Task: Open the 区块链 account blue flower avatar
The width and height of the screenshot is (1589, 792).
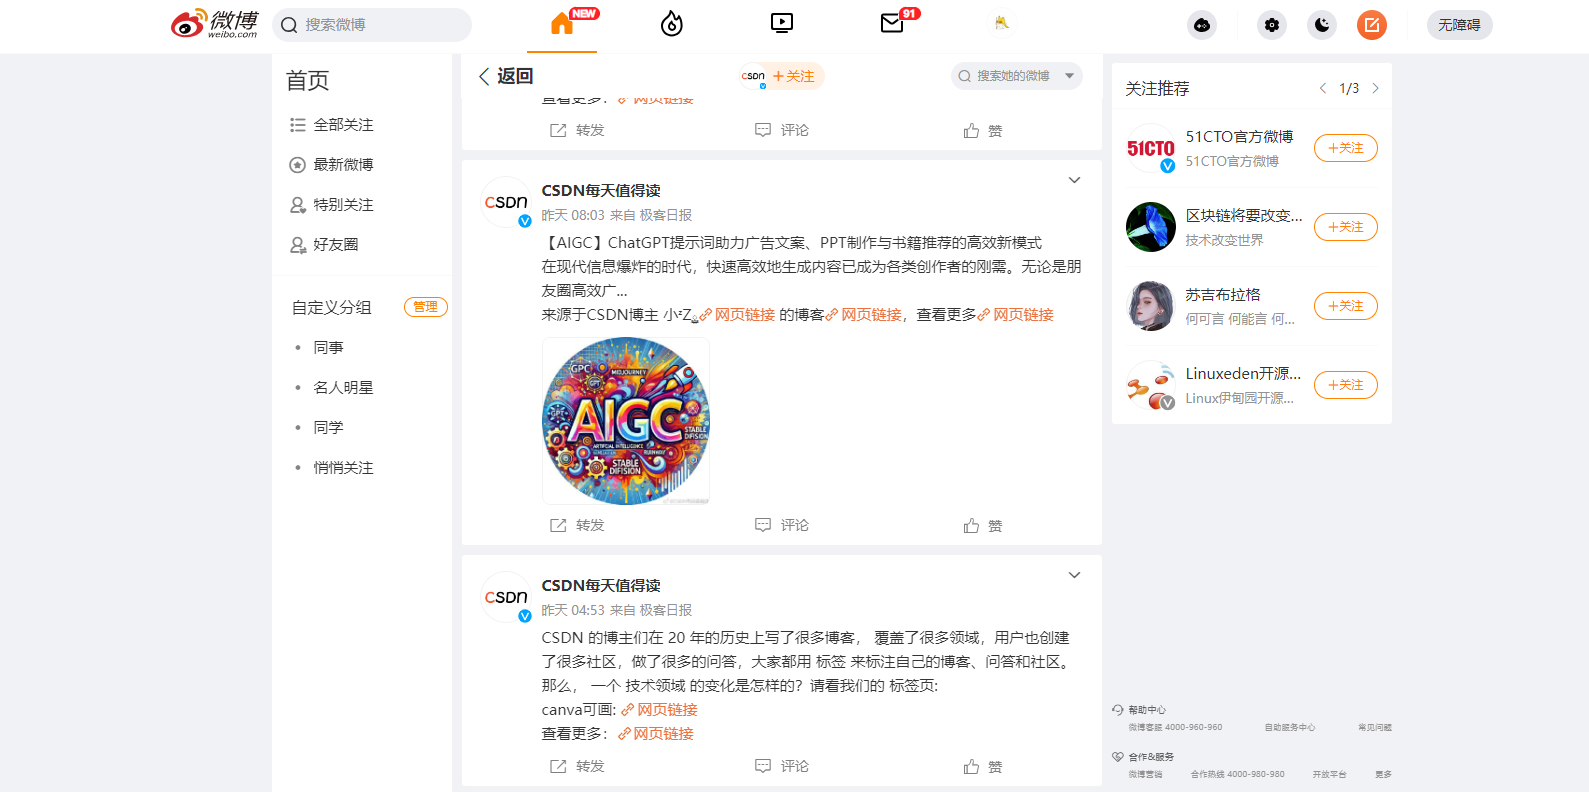Action: pos(1151,227)
